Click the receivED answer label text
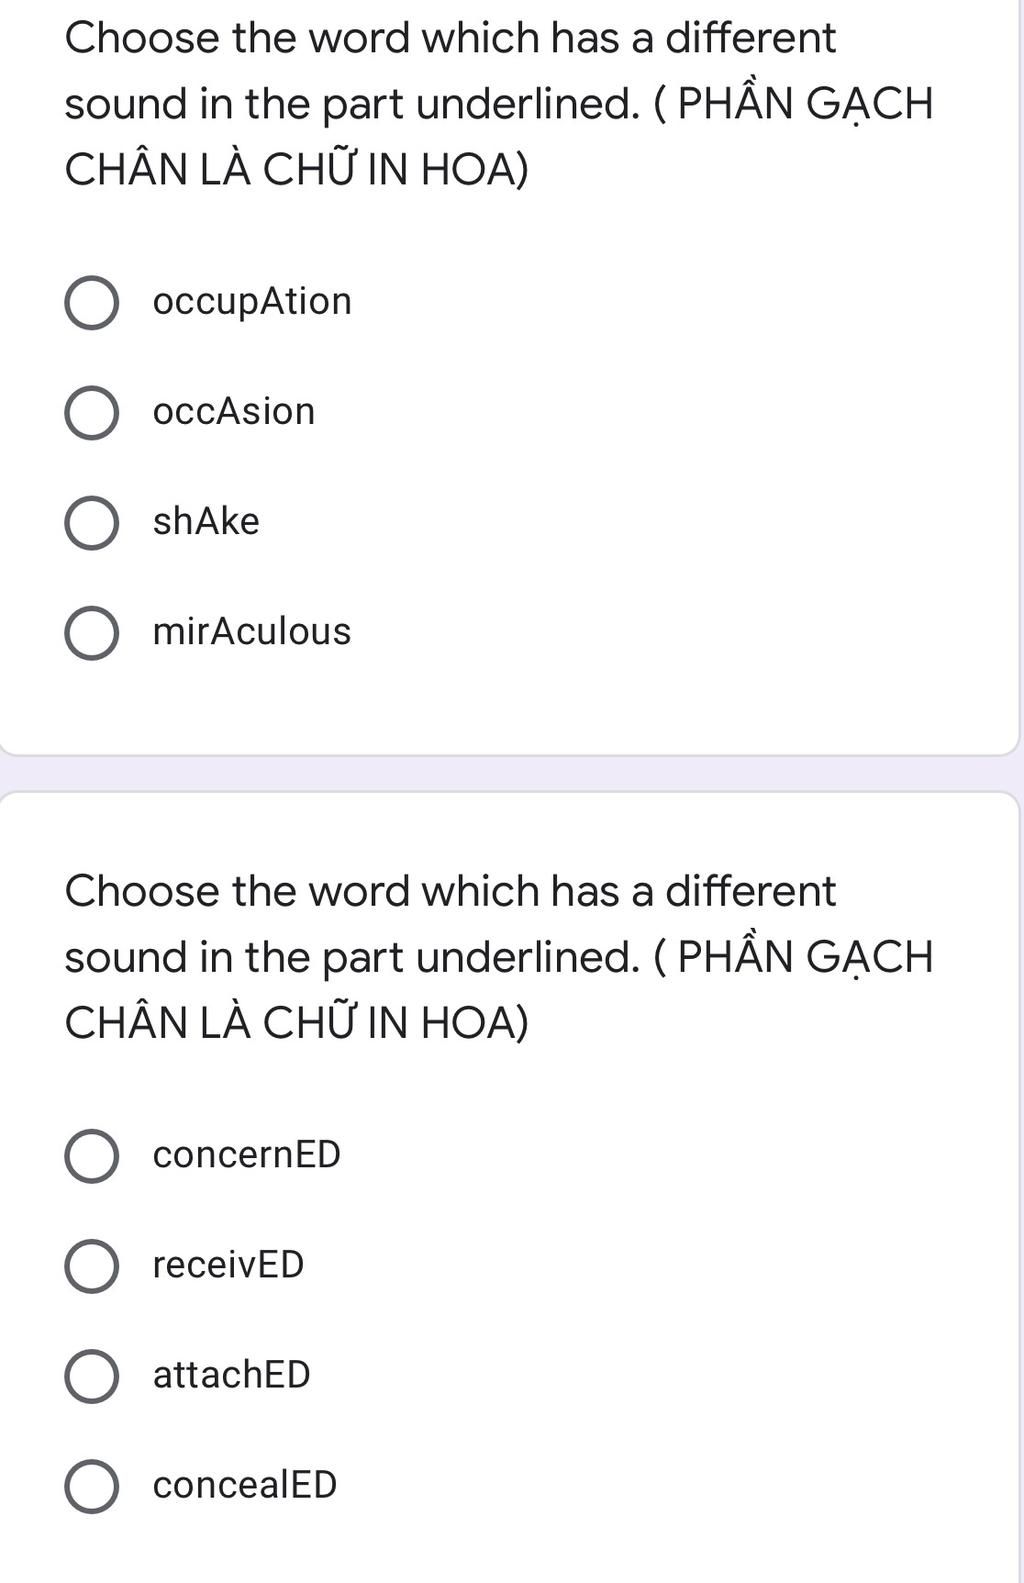 point(228,1264)
